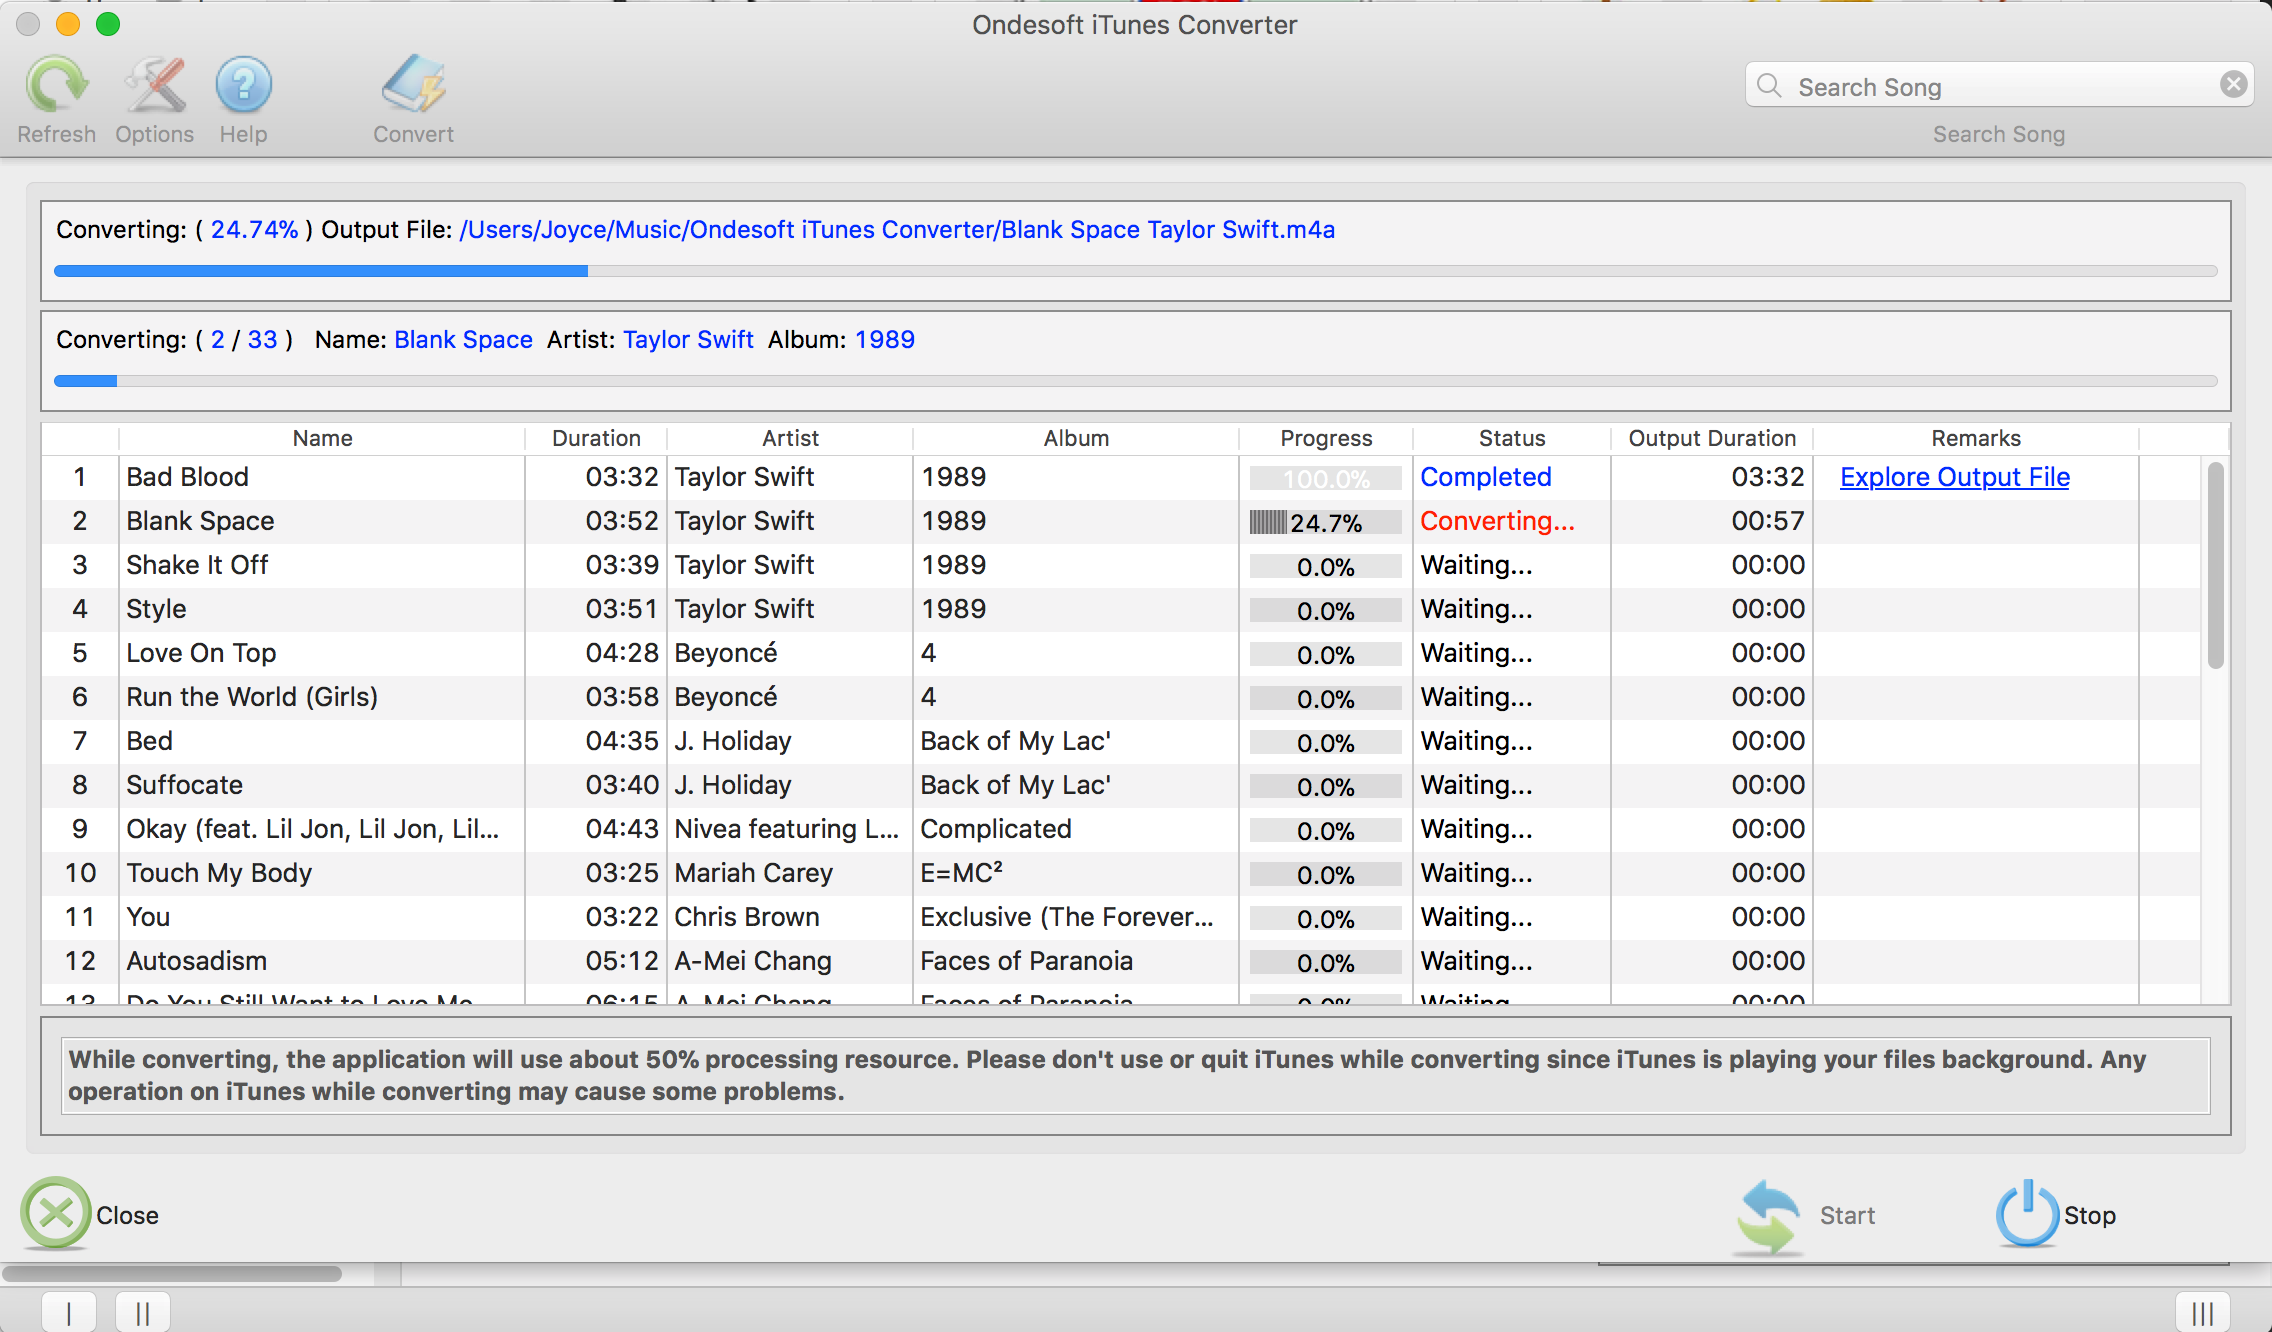Click the Artist column header to sort
The height and width of the screenshot is (1332, 2272).
(788, 438)
